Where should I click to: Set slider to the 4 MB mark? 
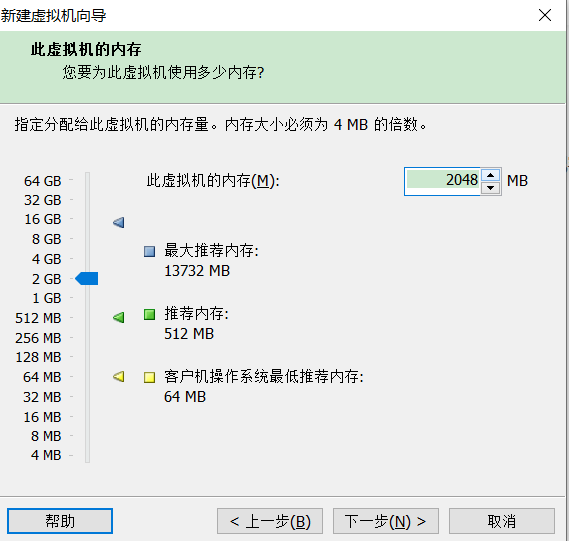pos(87,455)
